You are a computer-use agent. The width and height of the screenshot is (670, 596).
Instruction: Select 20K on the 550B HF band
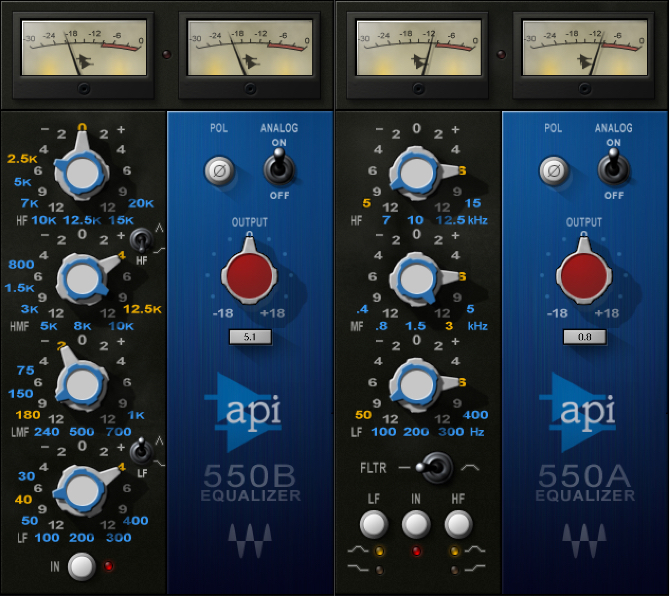pos(141,203)
